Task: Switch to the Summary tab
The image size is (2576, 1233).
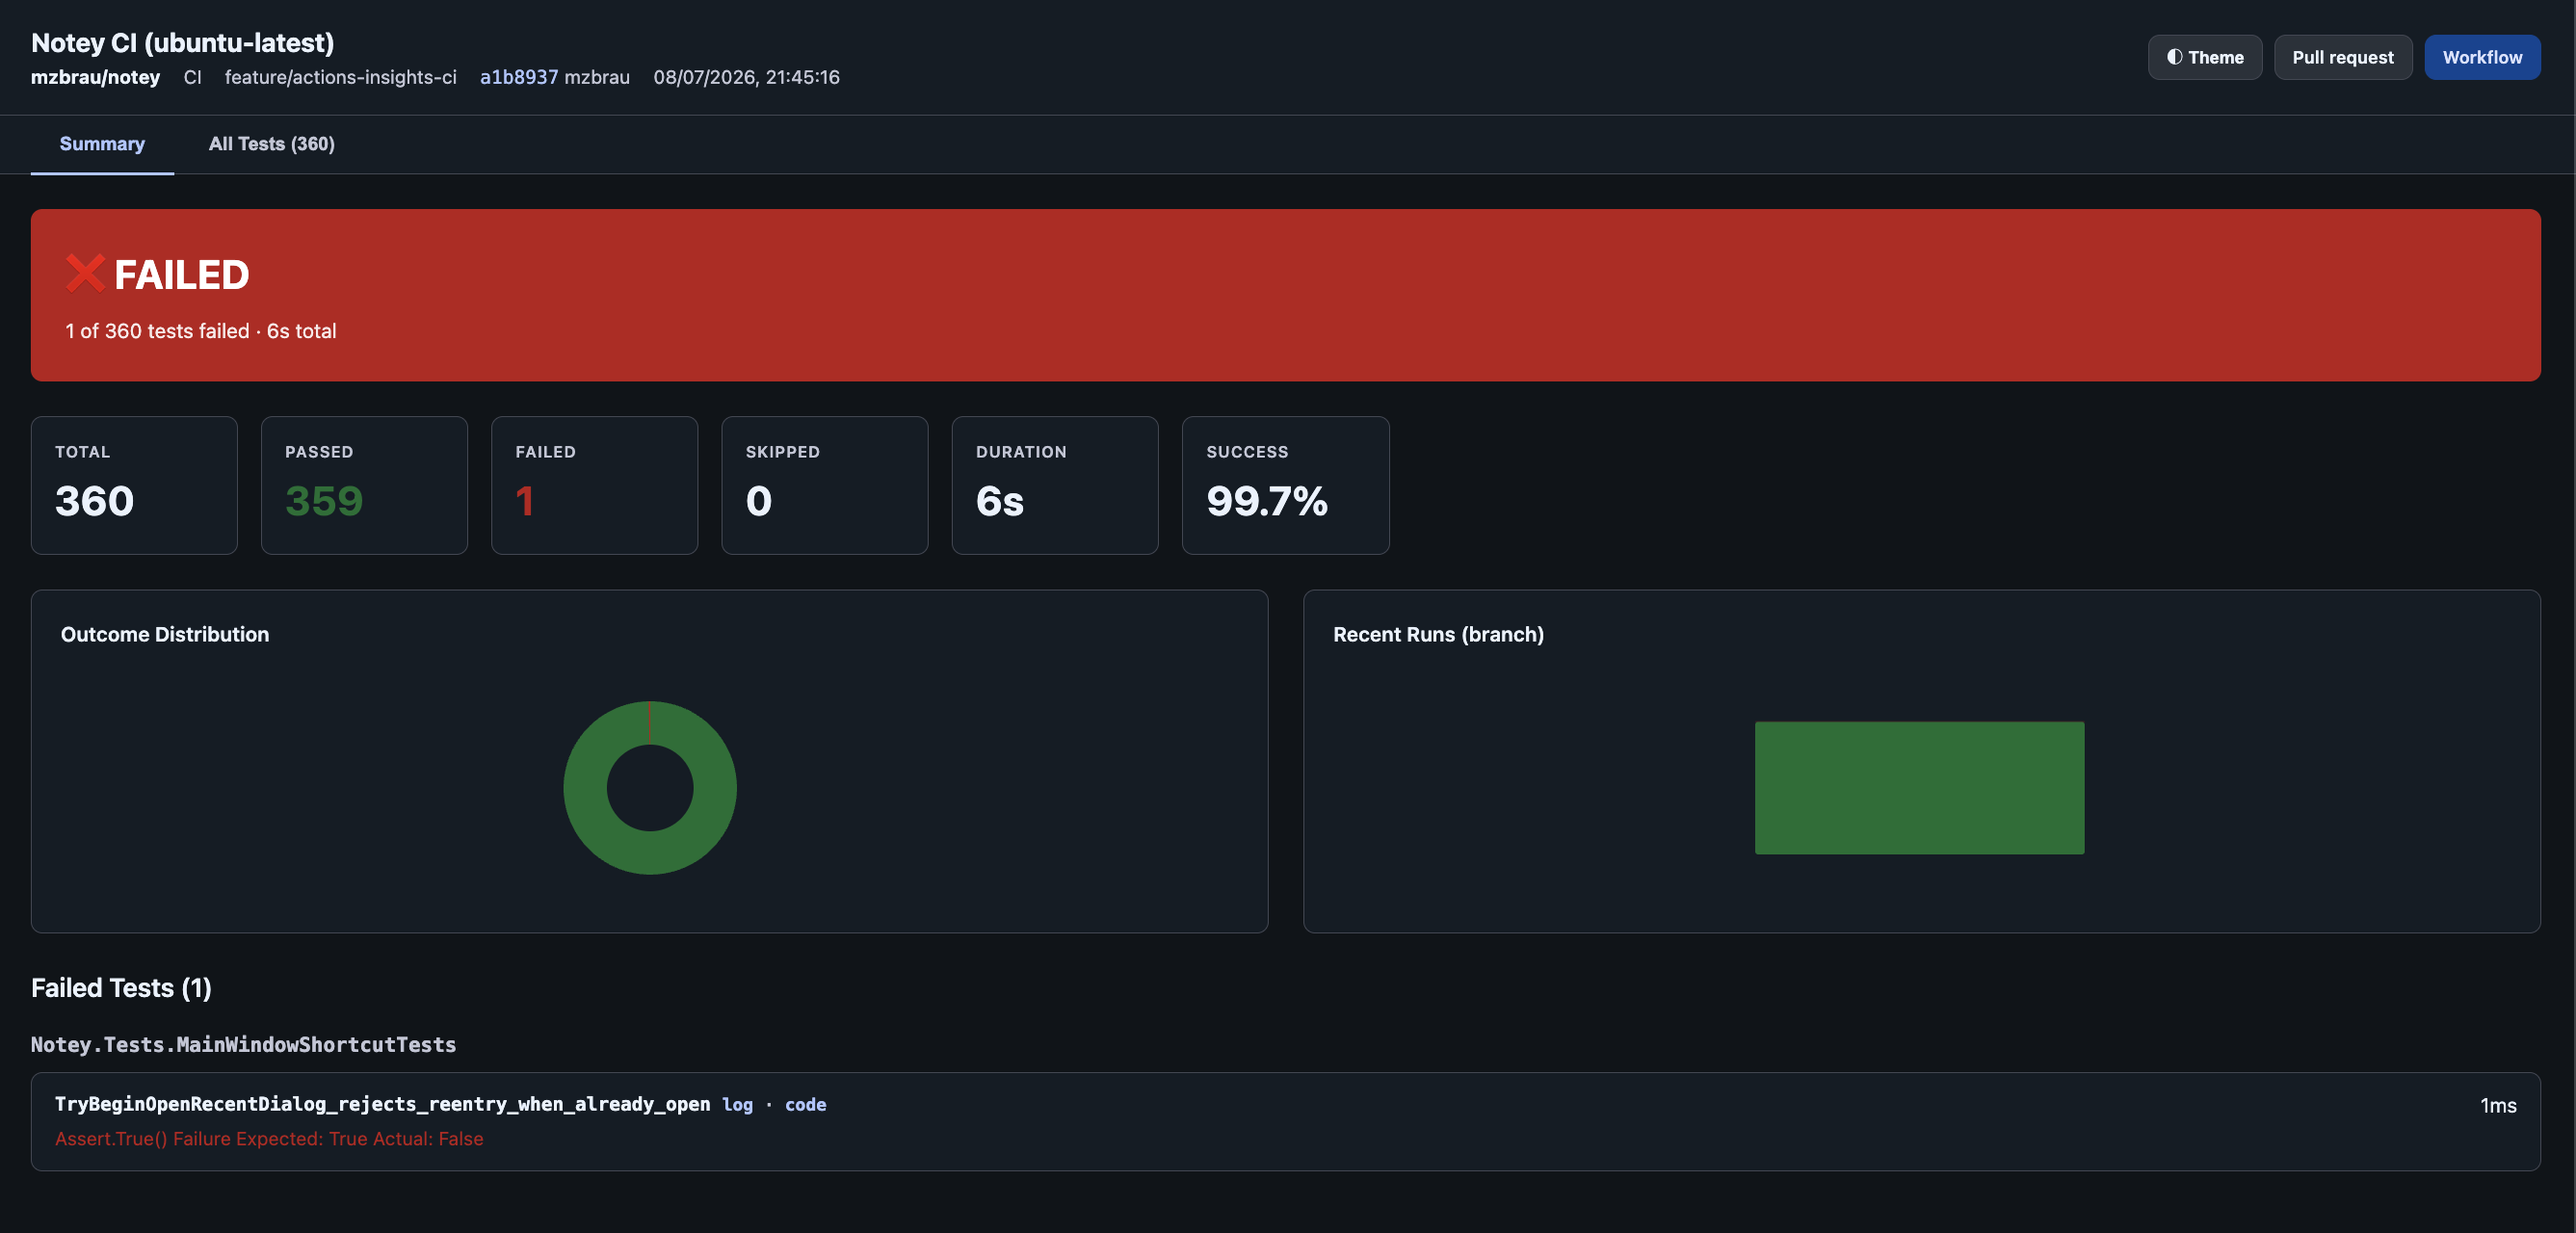Action: click(x=102, y=144)
